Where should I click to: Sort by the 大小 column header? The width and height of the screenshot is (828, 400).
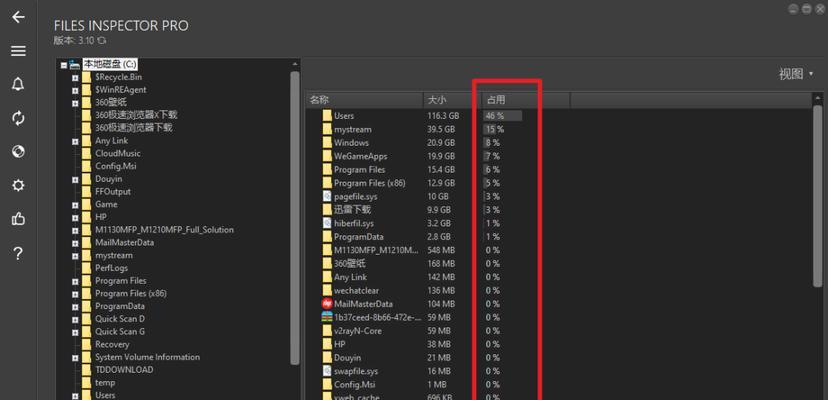pyautogui.click(x=453, y=100)
